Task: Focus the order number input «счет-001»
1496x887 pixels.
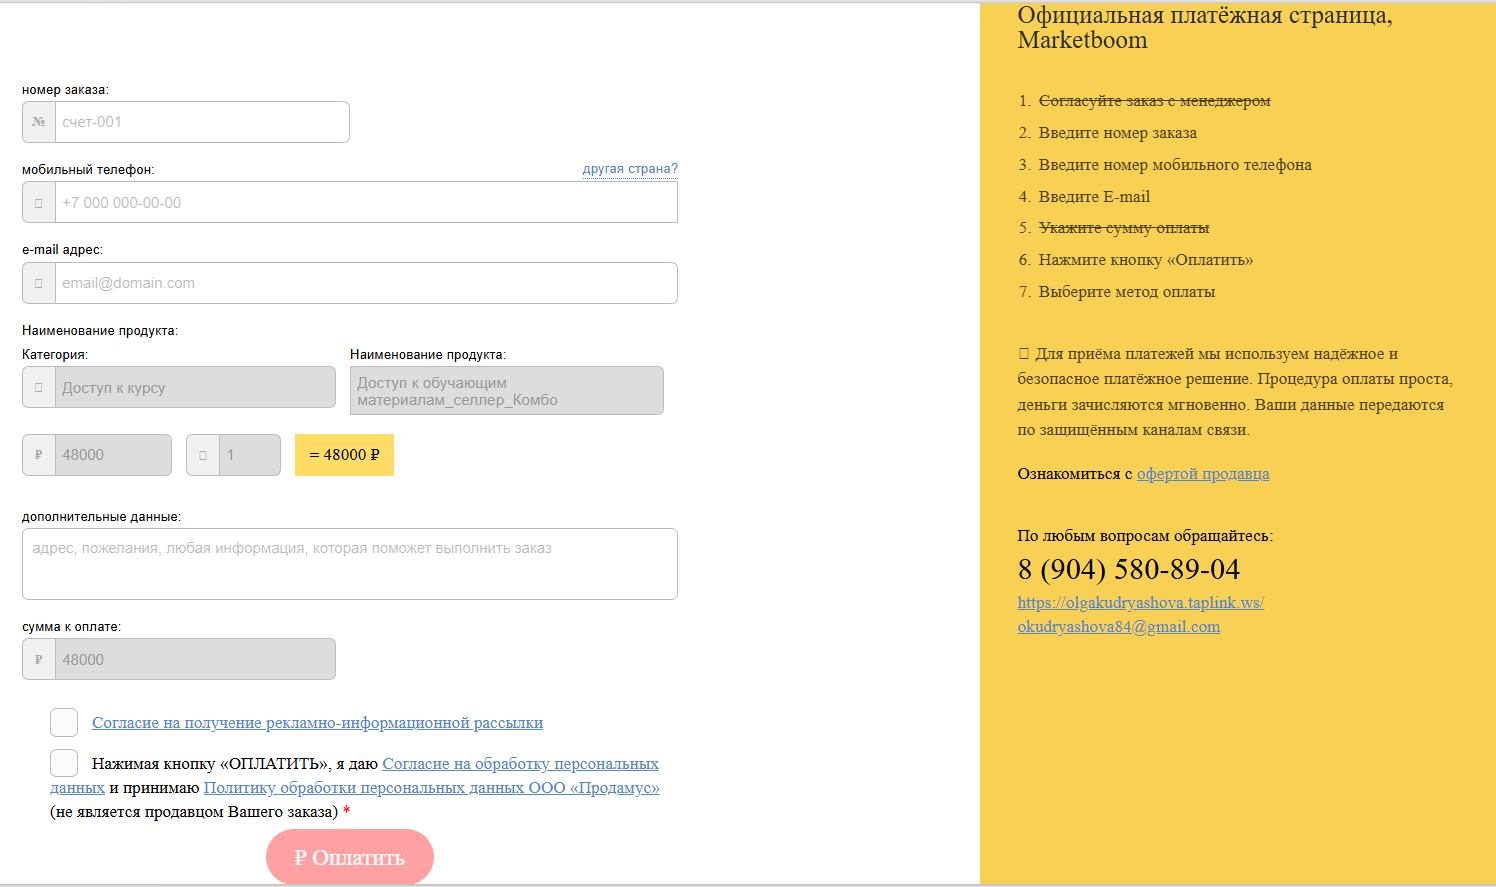Action: click(x=202, y=122)
